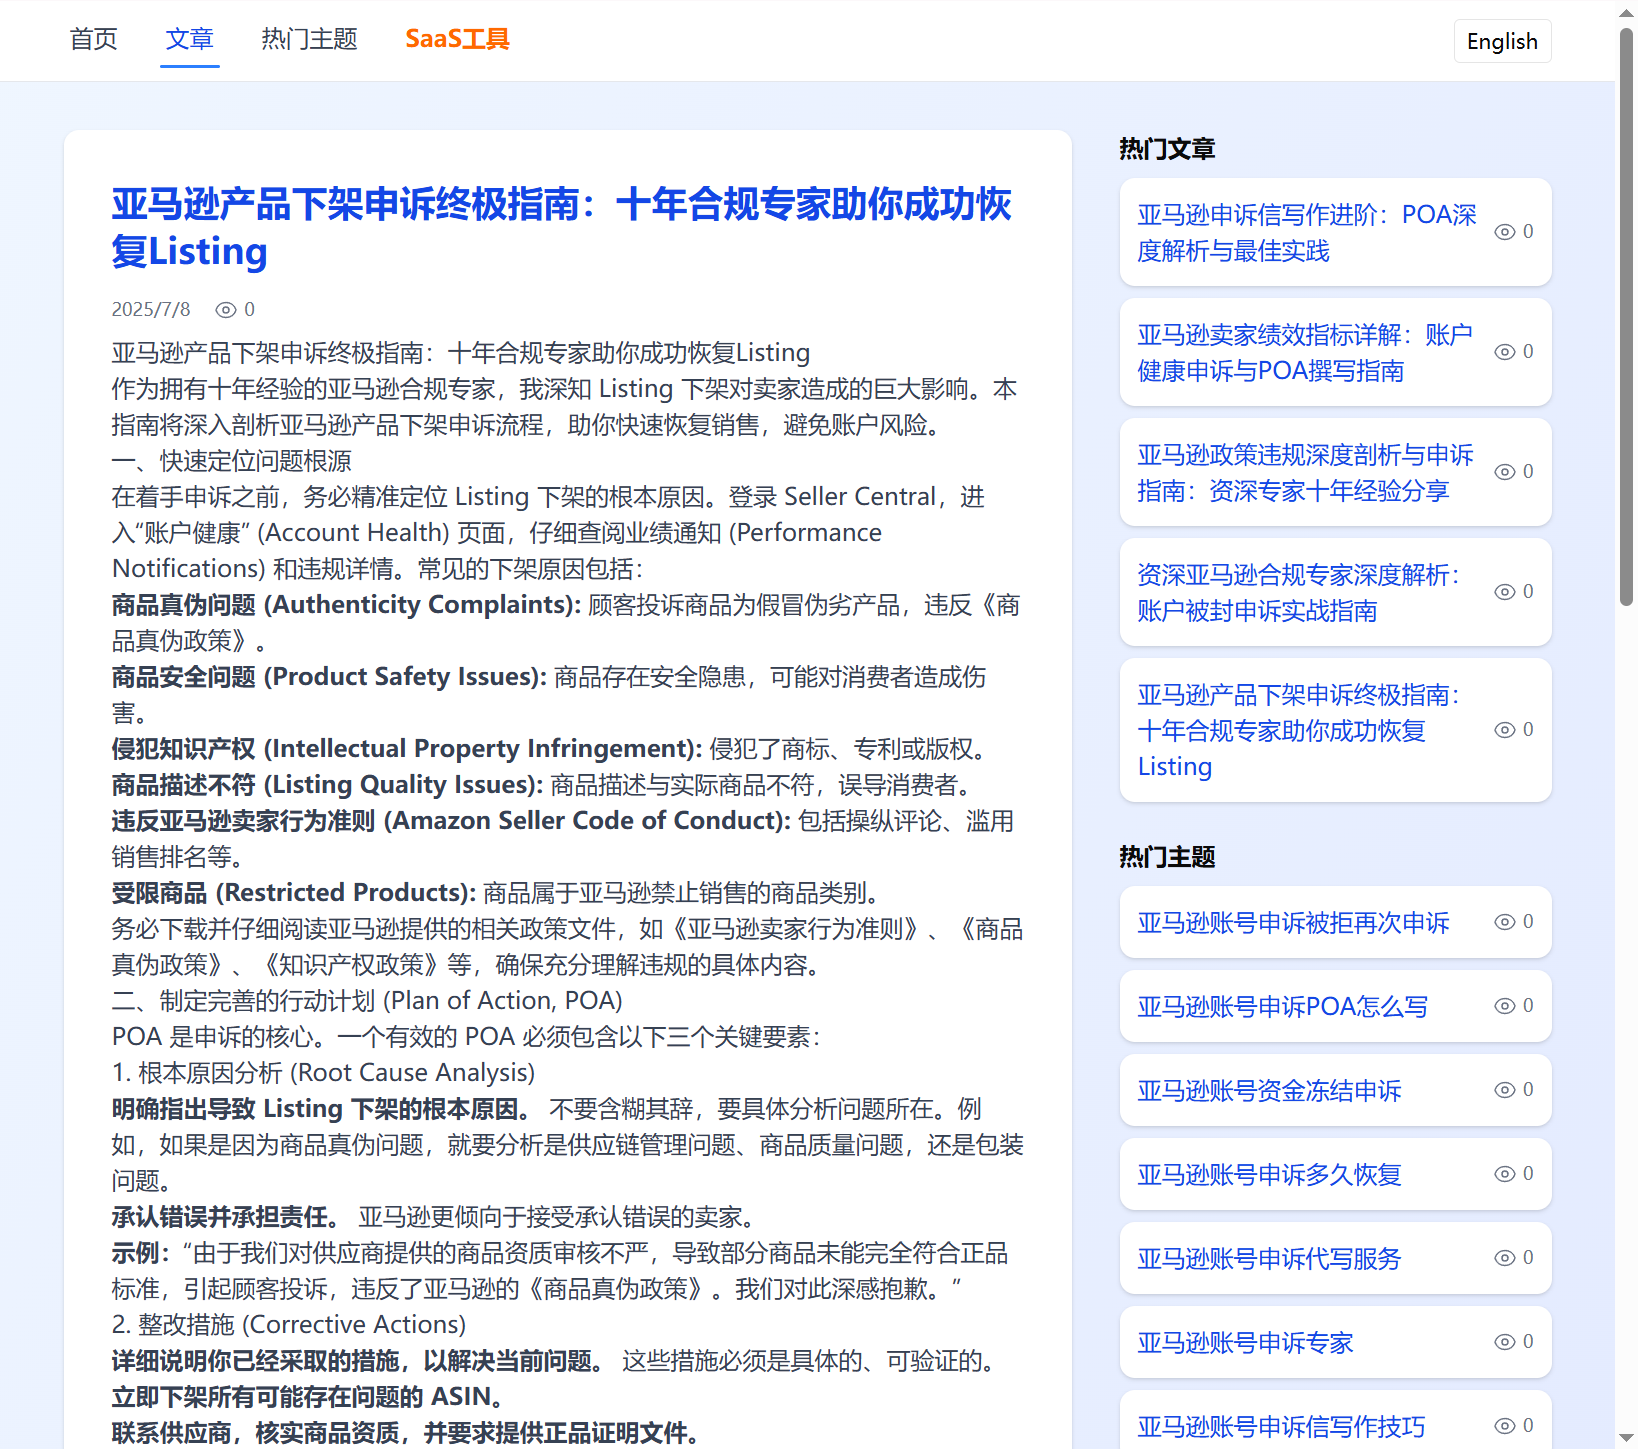Click heading 二、制定完善的行动计划 (Plan of Action, POA)
The width and height of the screenshot is (1638, 1449).
click(367, 1001)
